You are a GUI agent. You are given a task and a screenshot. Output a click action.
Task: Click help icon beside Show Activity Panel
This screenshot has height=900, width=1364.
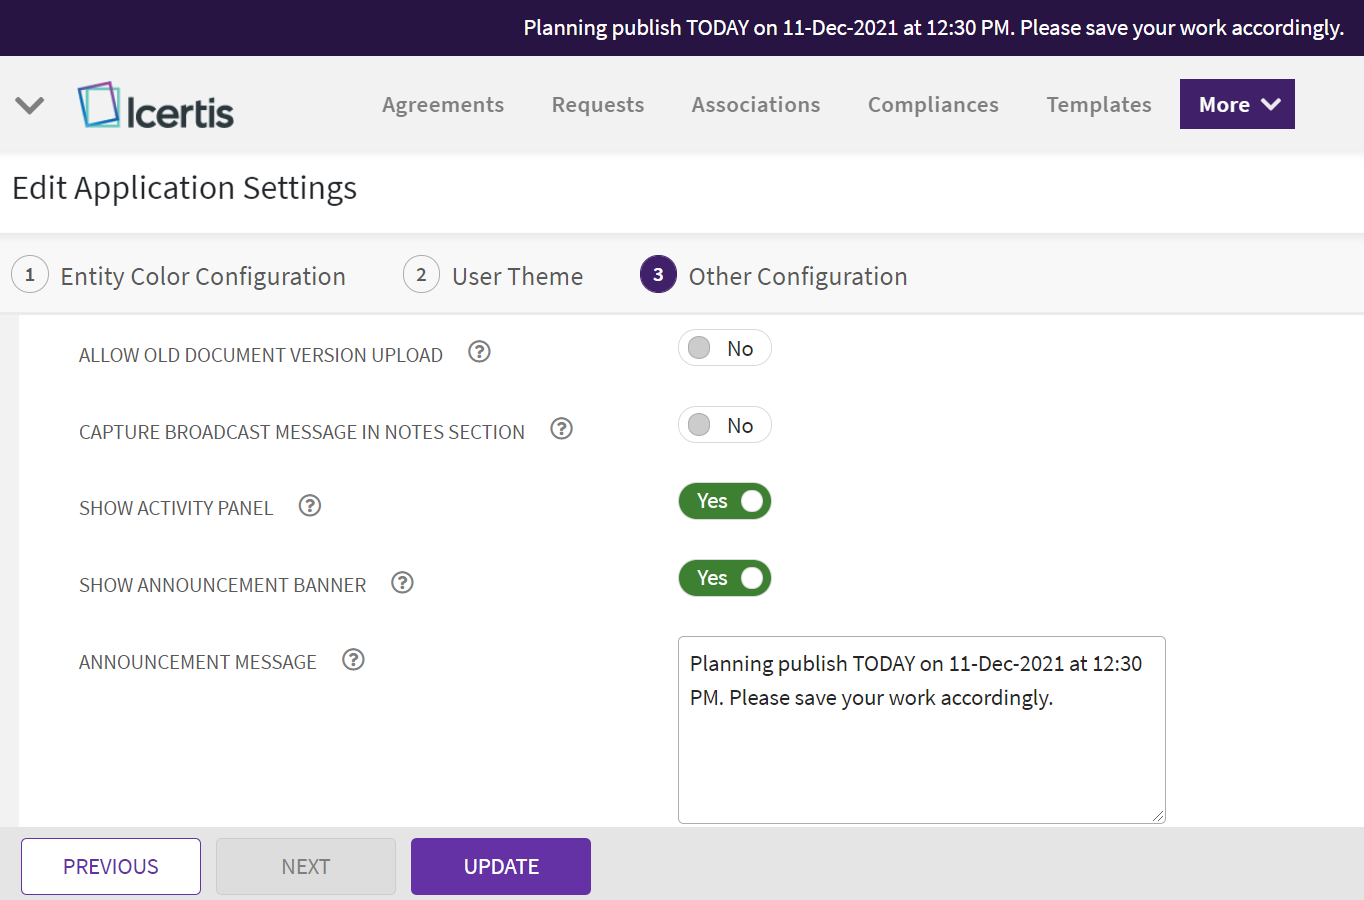[x=310, y=506]
